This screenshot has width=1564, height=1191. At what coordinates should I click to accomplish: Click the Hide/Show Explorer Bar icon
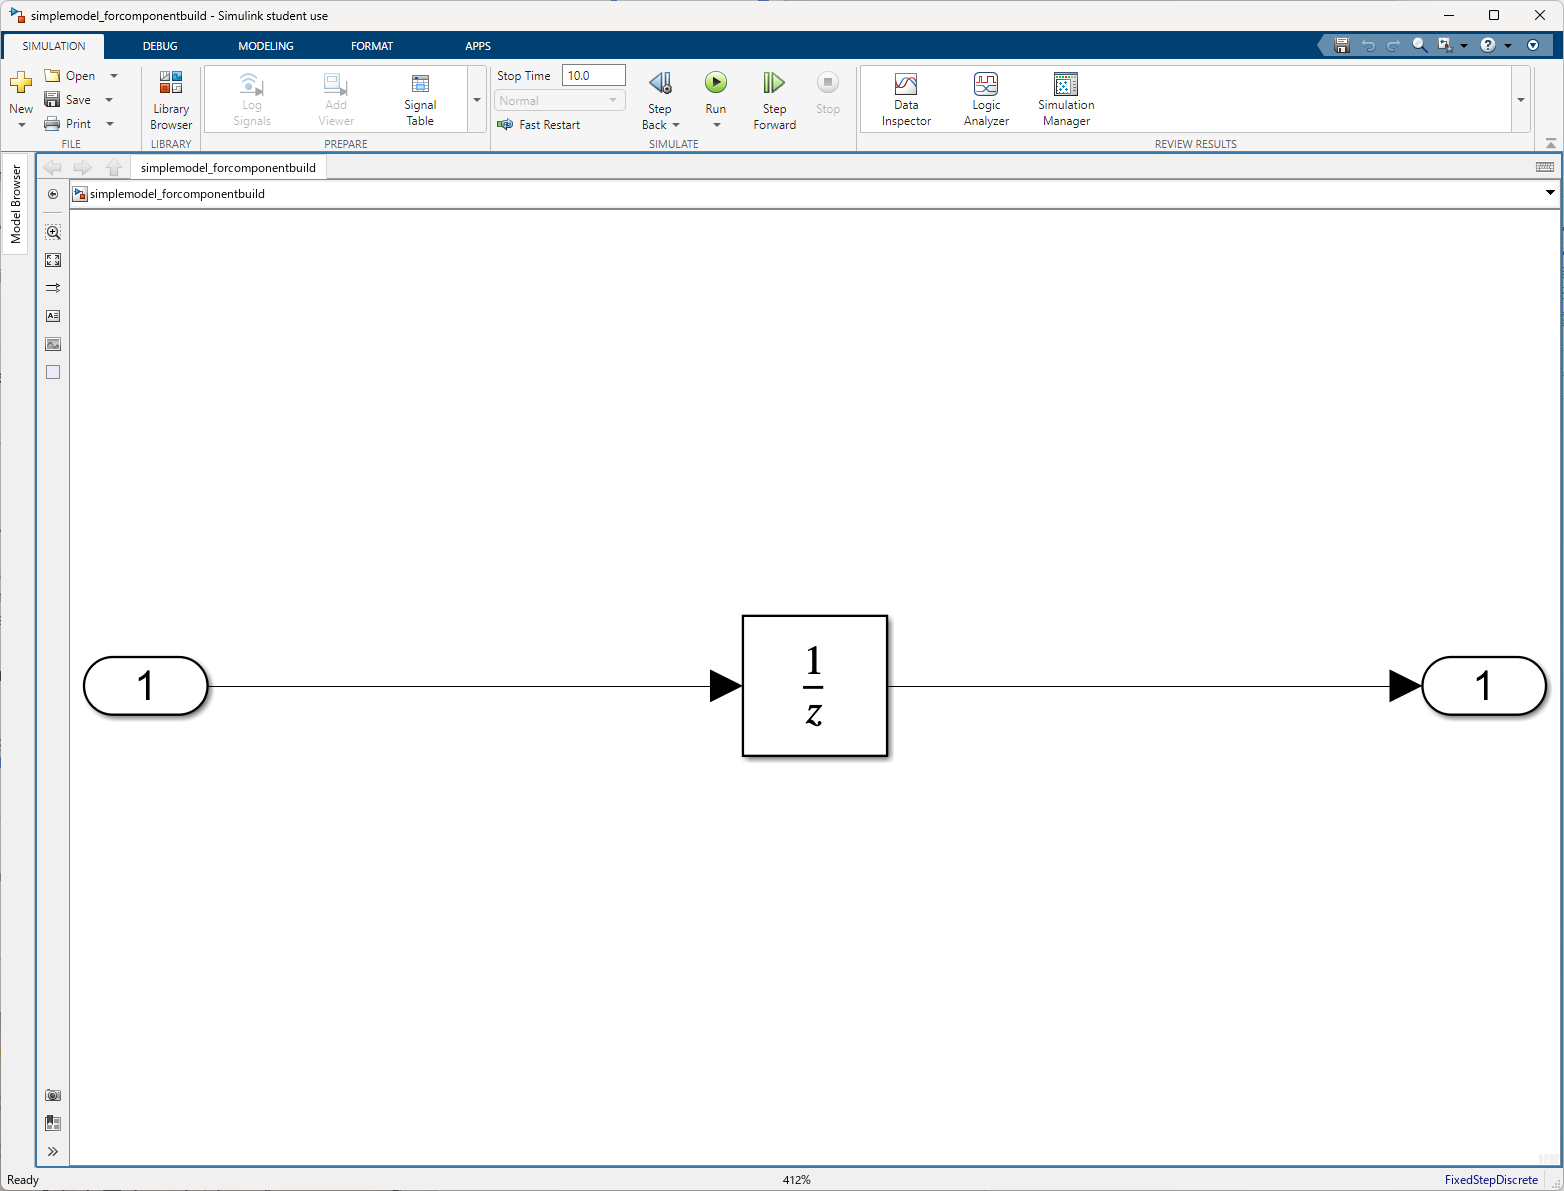click(x=53, y=194)
